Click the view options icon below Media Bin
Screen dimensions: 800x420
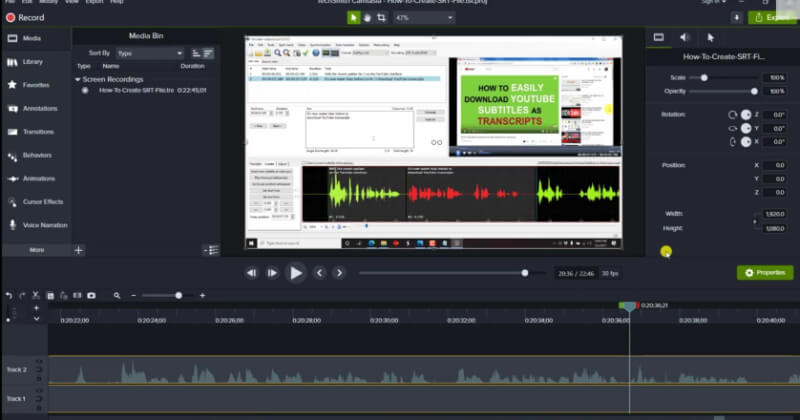tap(211, 250)
